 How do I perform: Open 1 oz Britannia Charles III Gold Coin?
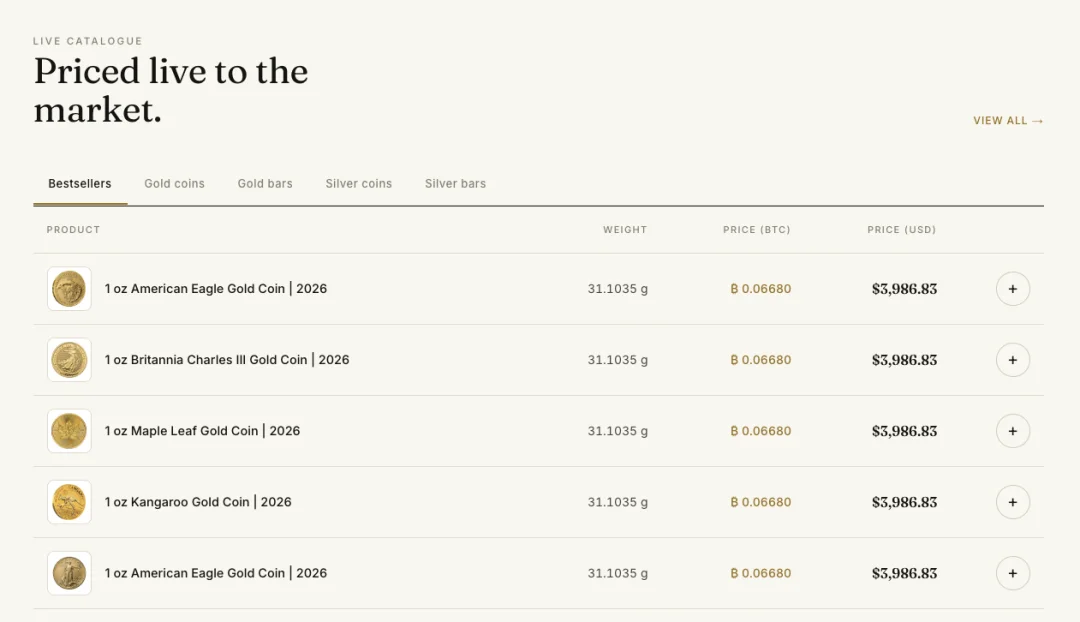(x=227, y=360)
